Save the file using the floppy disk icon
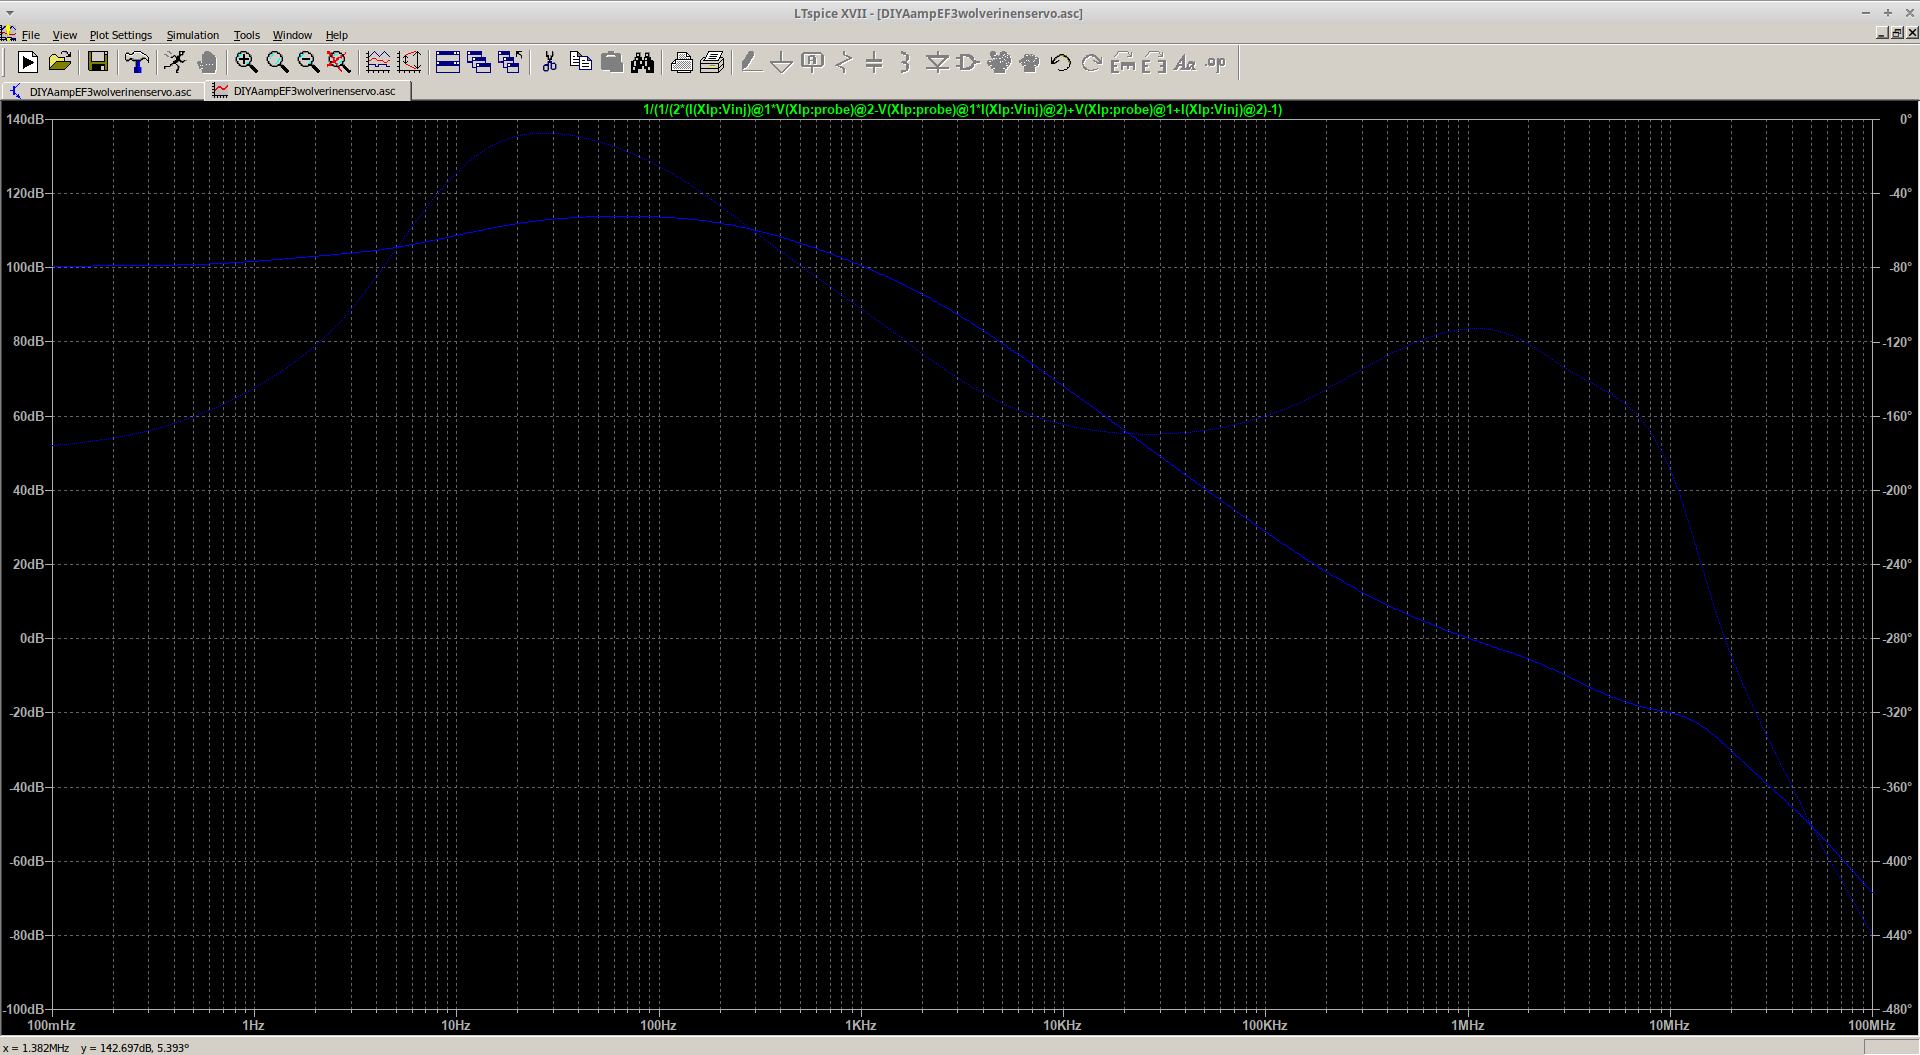Image resolution: width=1920 pixels, height=1055 pixels. 98,63
